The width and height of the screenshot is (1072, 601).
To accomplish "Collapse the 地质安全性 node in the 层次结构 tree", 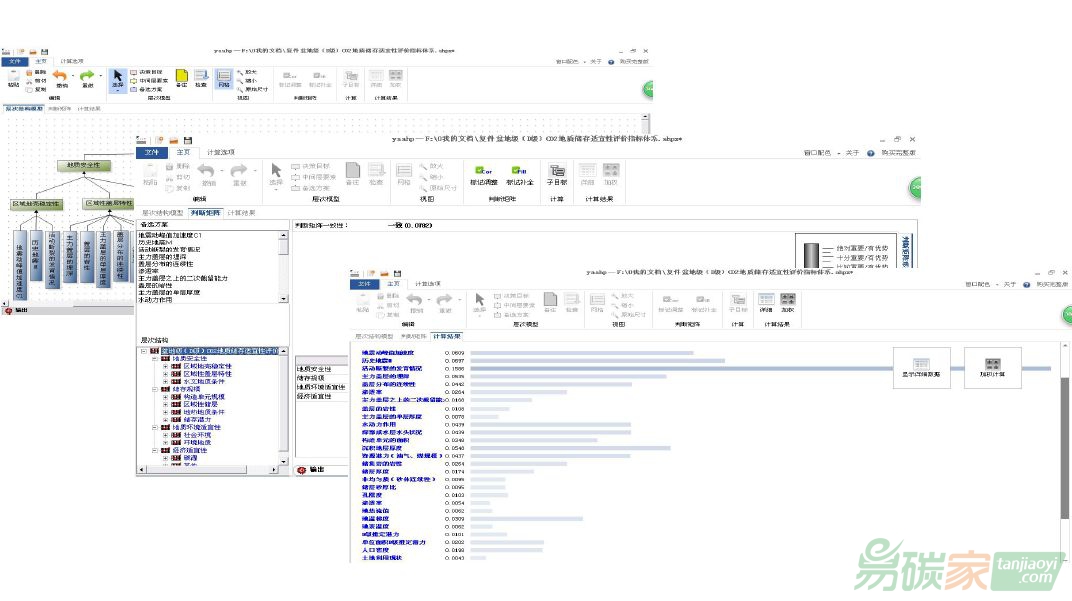I will [x=155, y=359].
